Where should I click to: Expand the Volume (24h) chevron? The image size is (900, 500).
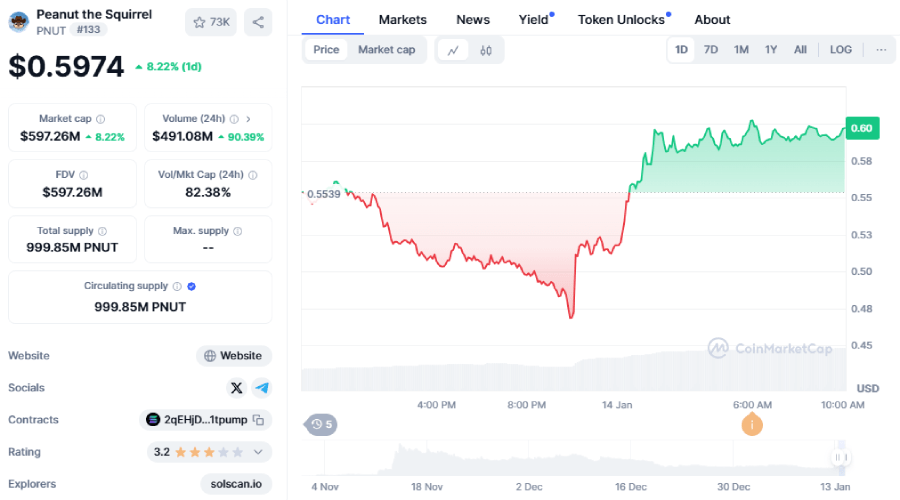click(x=248, y=119)
